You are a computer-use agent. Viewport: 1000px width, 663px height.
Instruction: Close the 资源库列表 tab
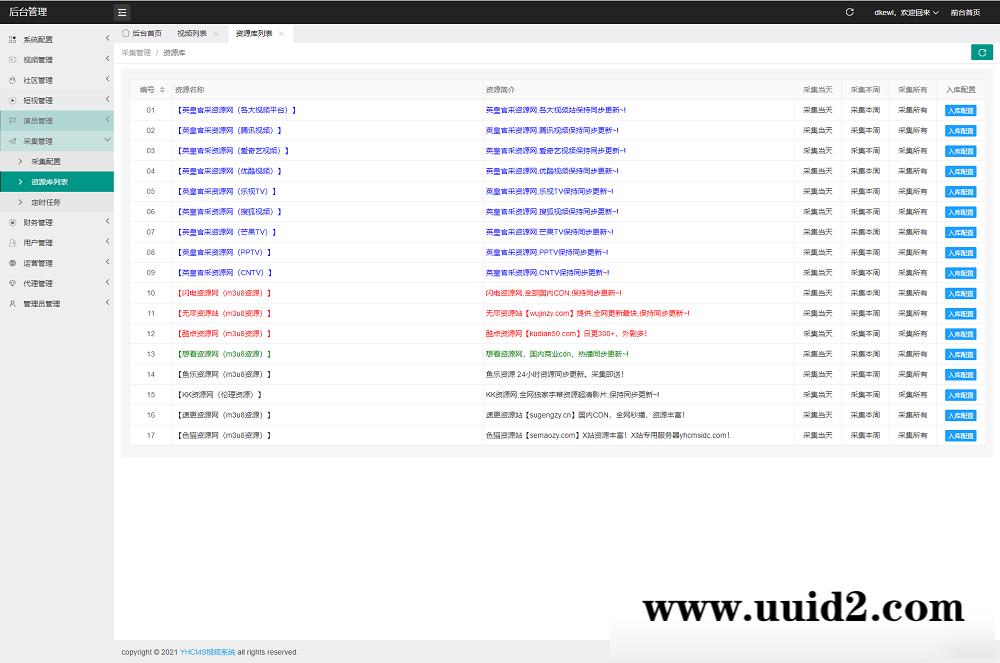282,34
